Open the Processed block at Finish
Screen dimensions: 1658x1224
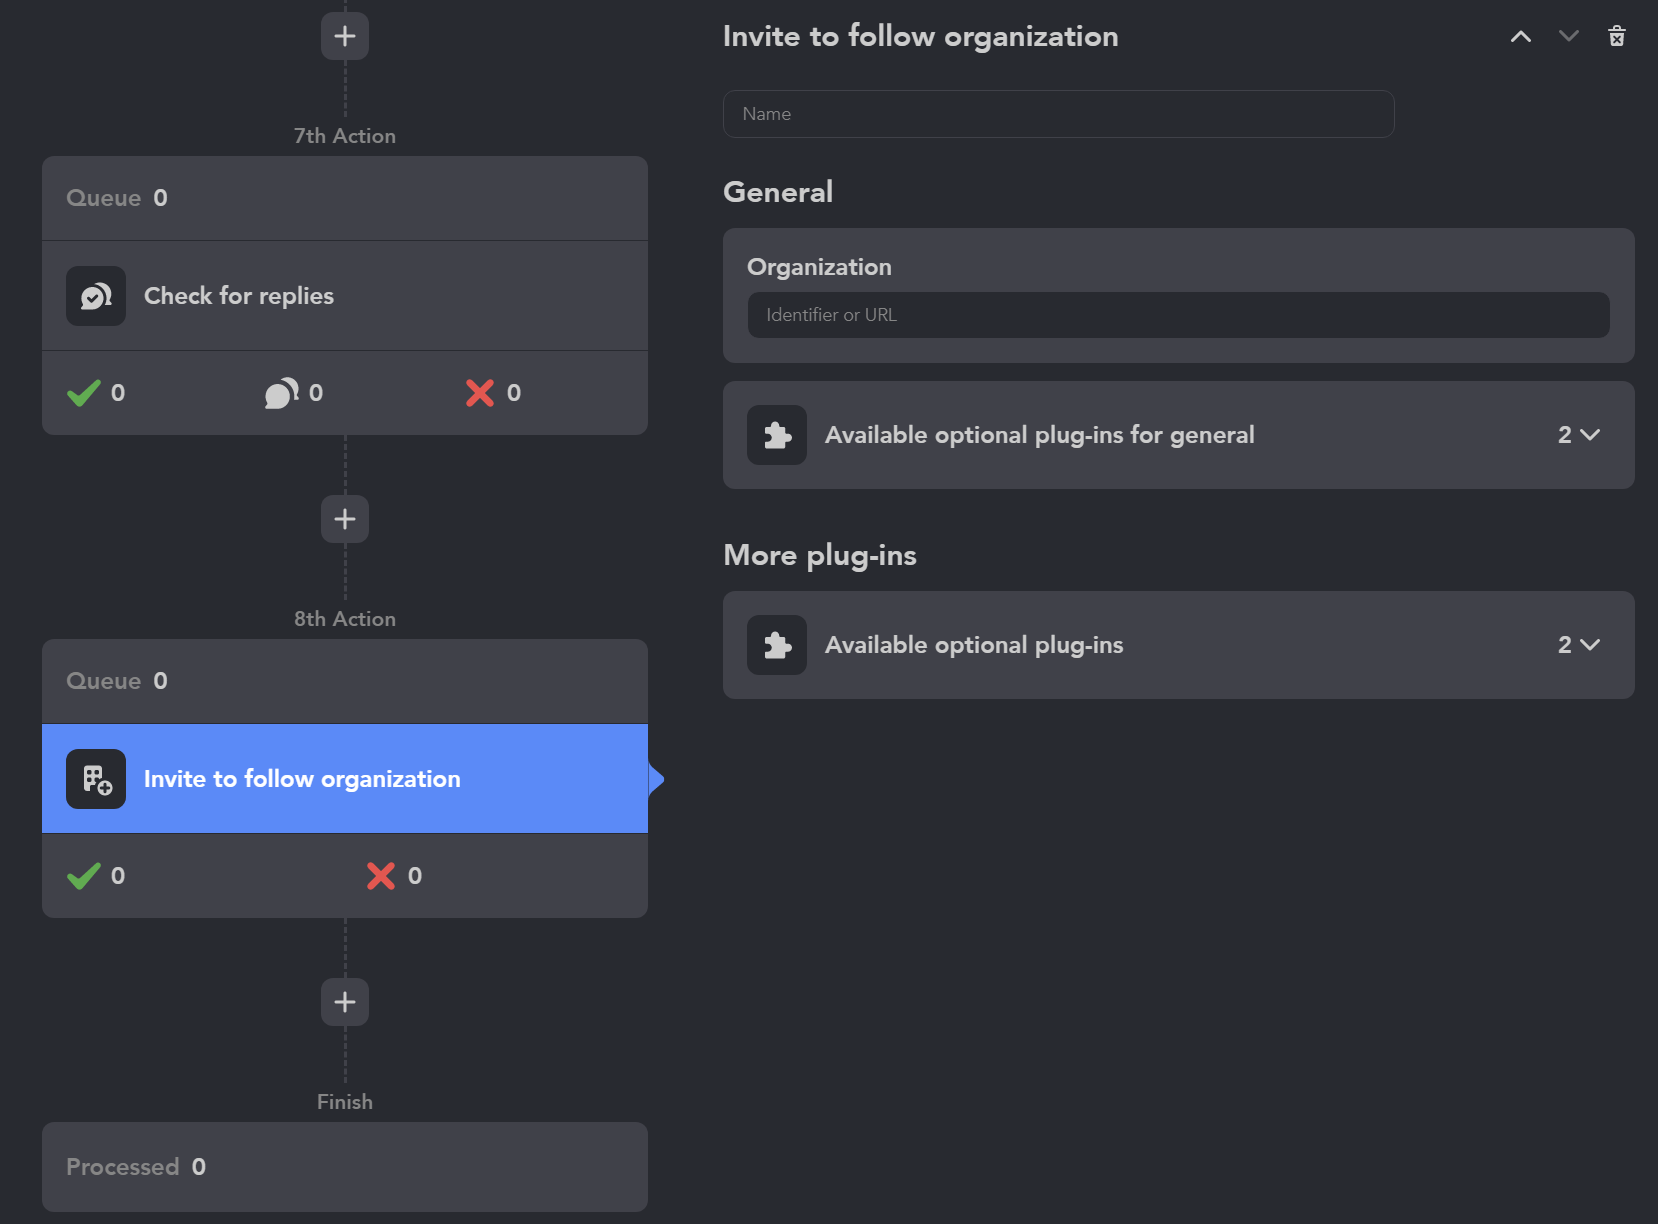pos(345,1167)
